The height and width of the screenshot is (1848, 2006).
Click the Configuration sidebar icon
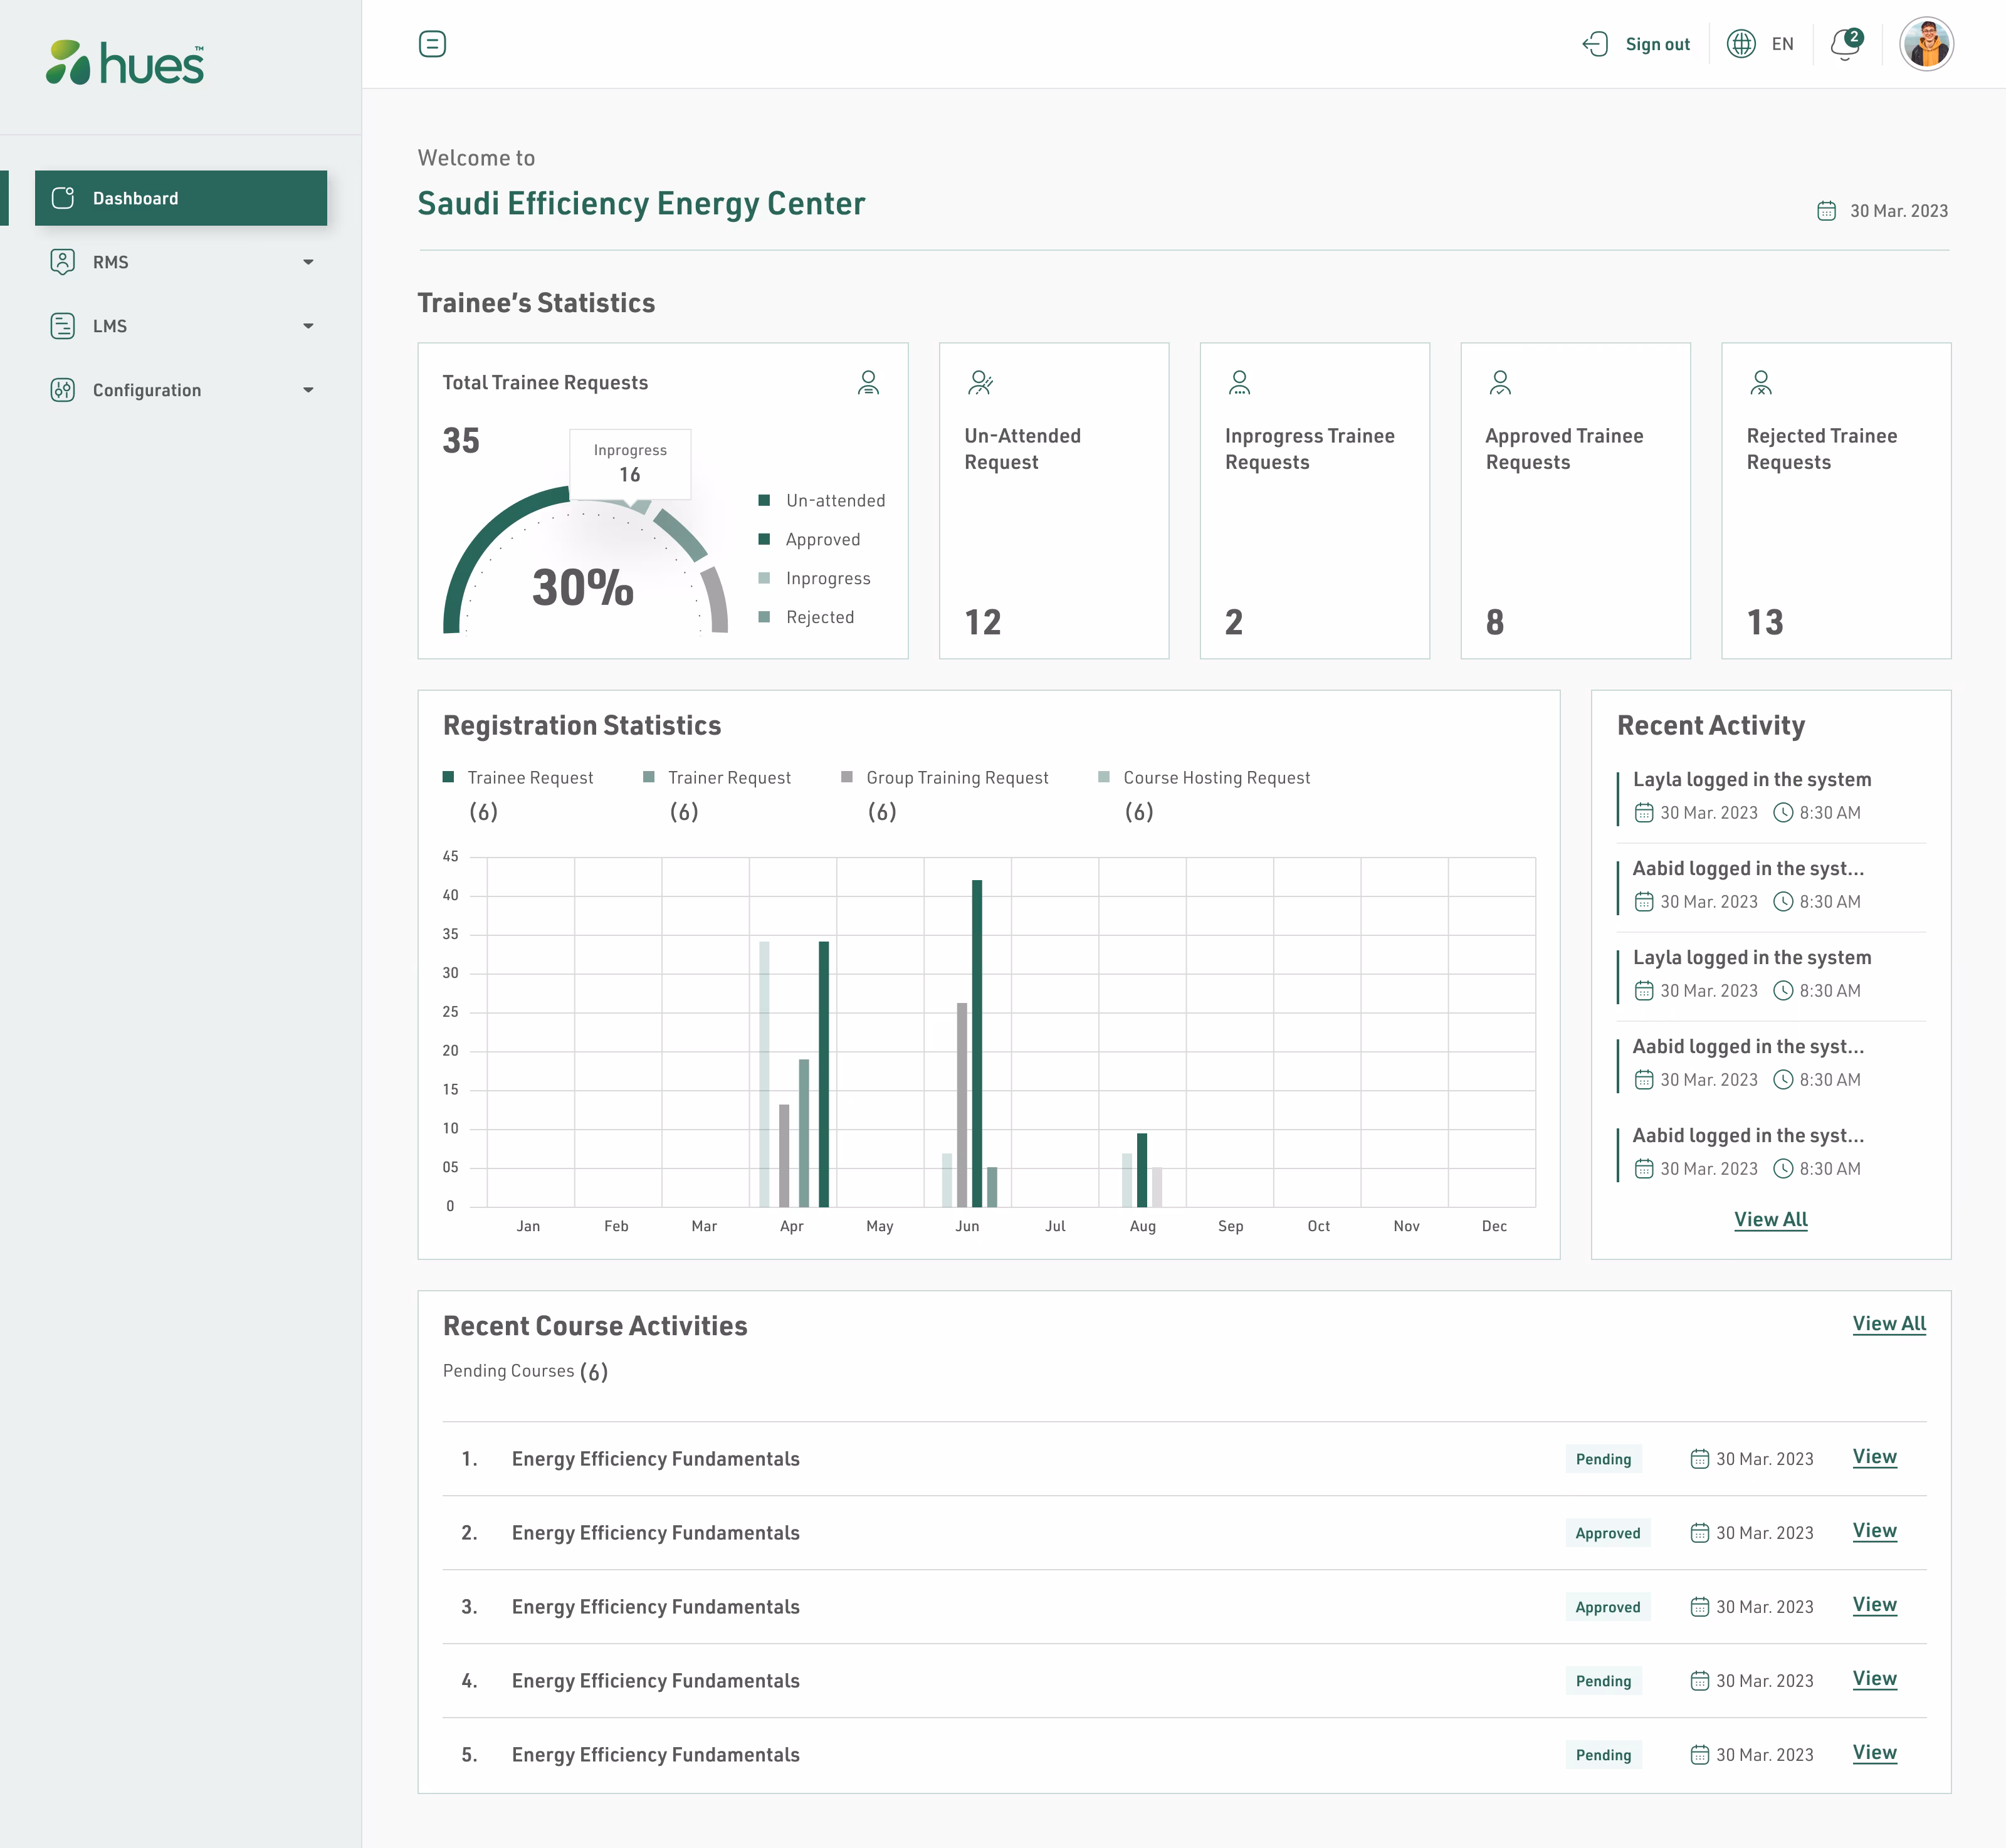[x=63, y=390]
